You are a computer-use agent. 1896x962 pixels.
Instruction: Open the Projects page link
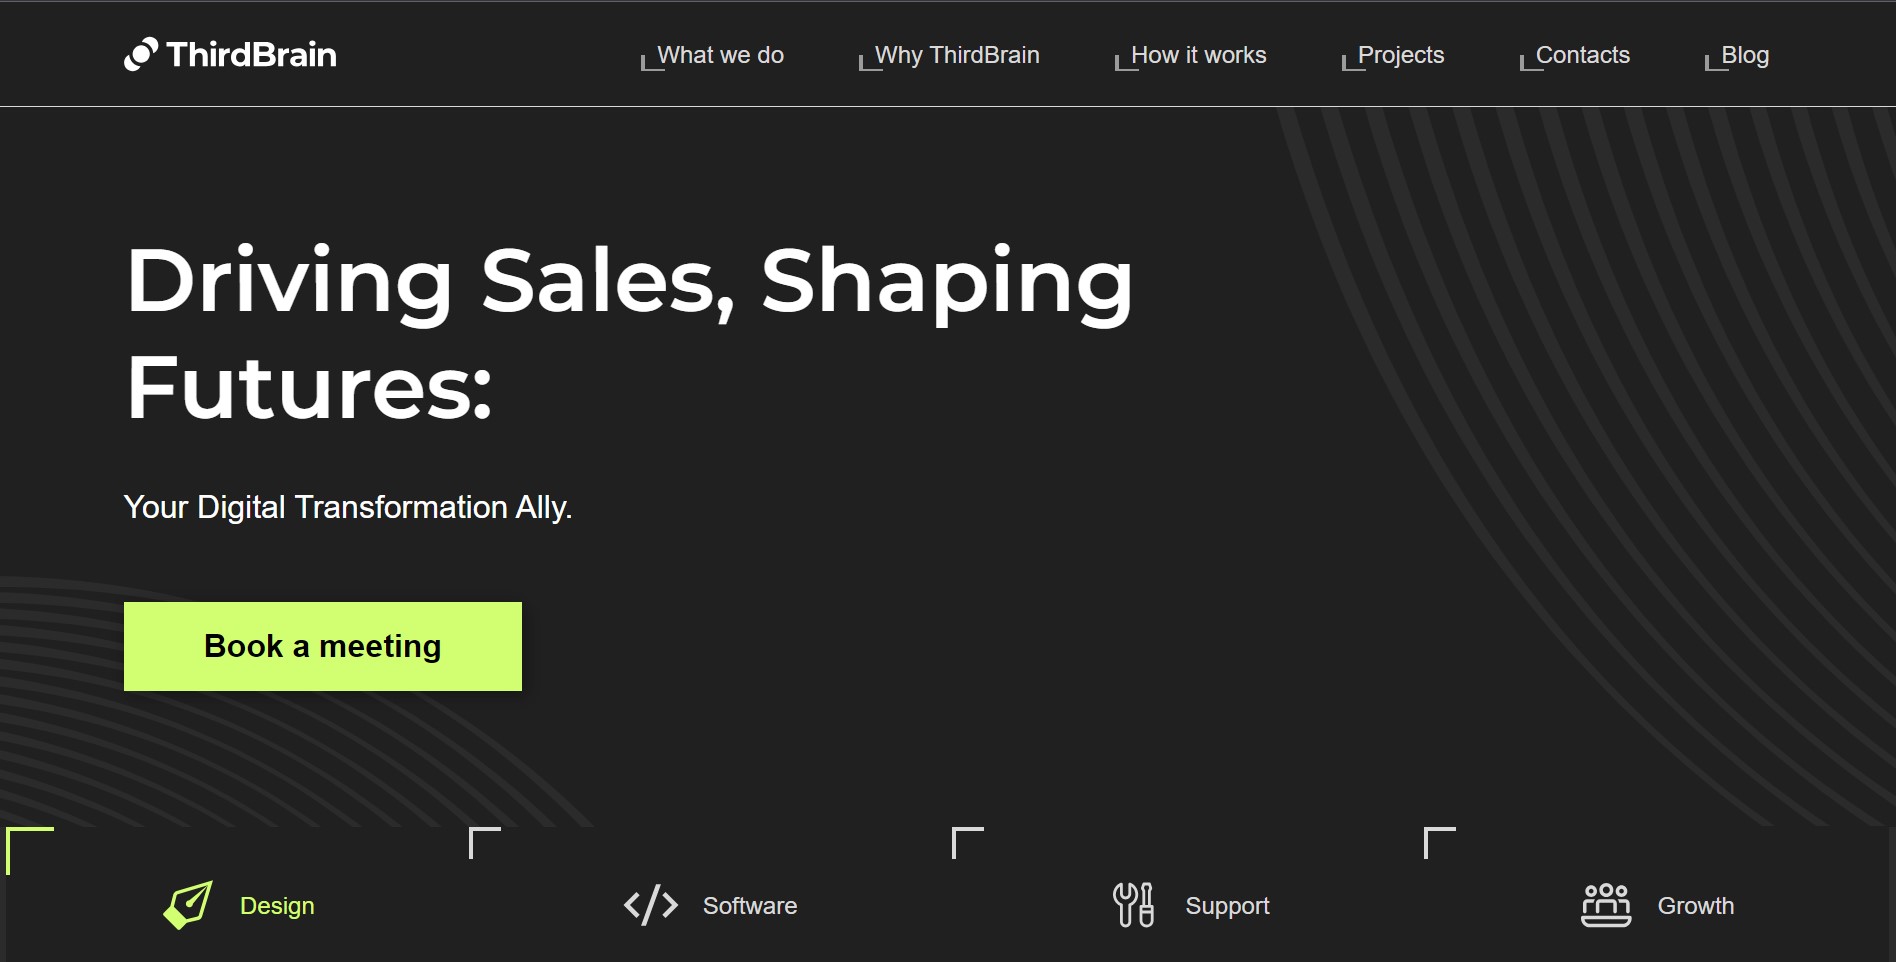(1400, 55)
